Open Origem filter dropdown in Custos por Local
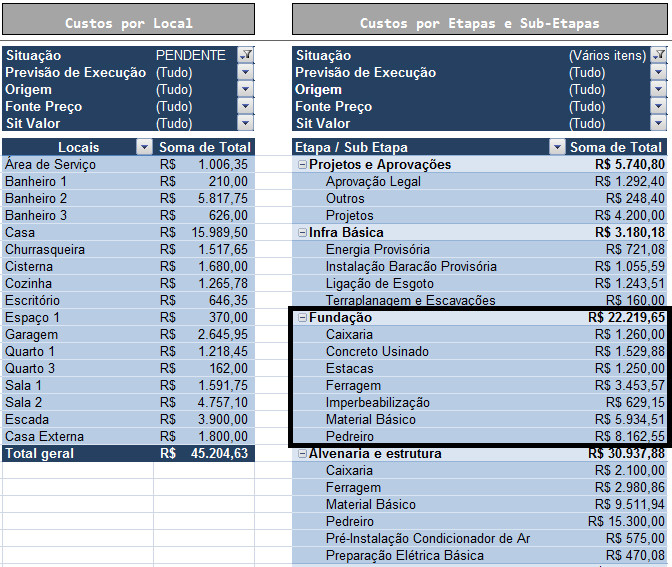 [x=246, y=89]
